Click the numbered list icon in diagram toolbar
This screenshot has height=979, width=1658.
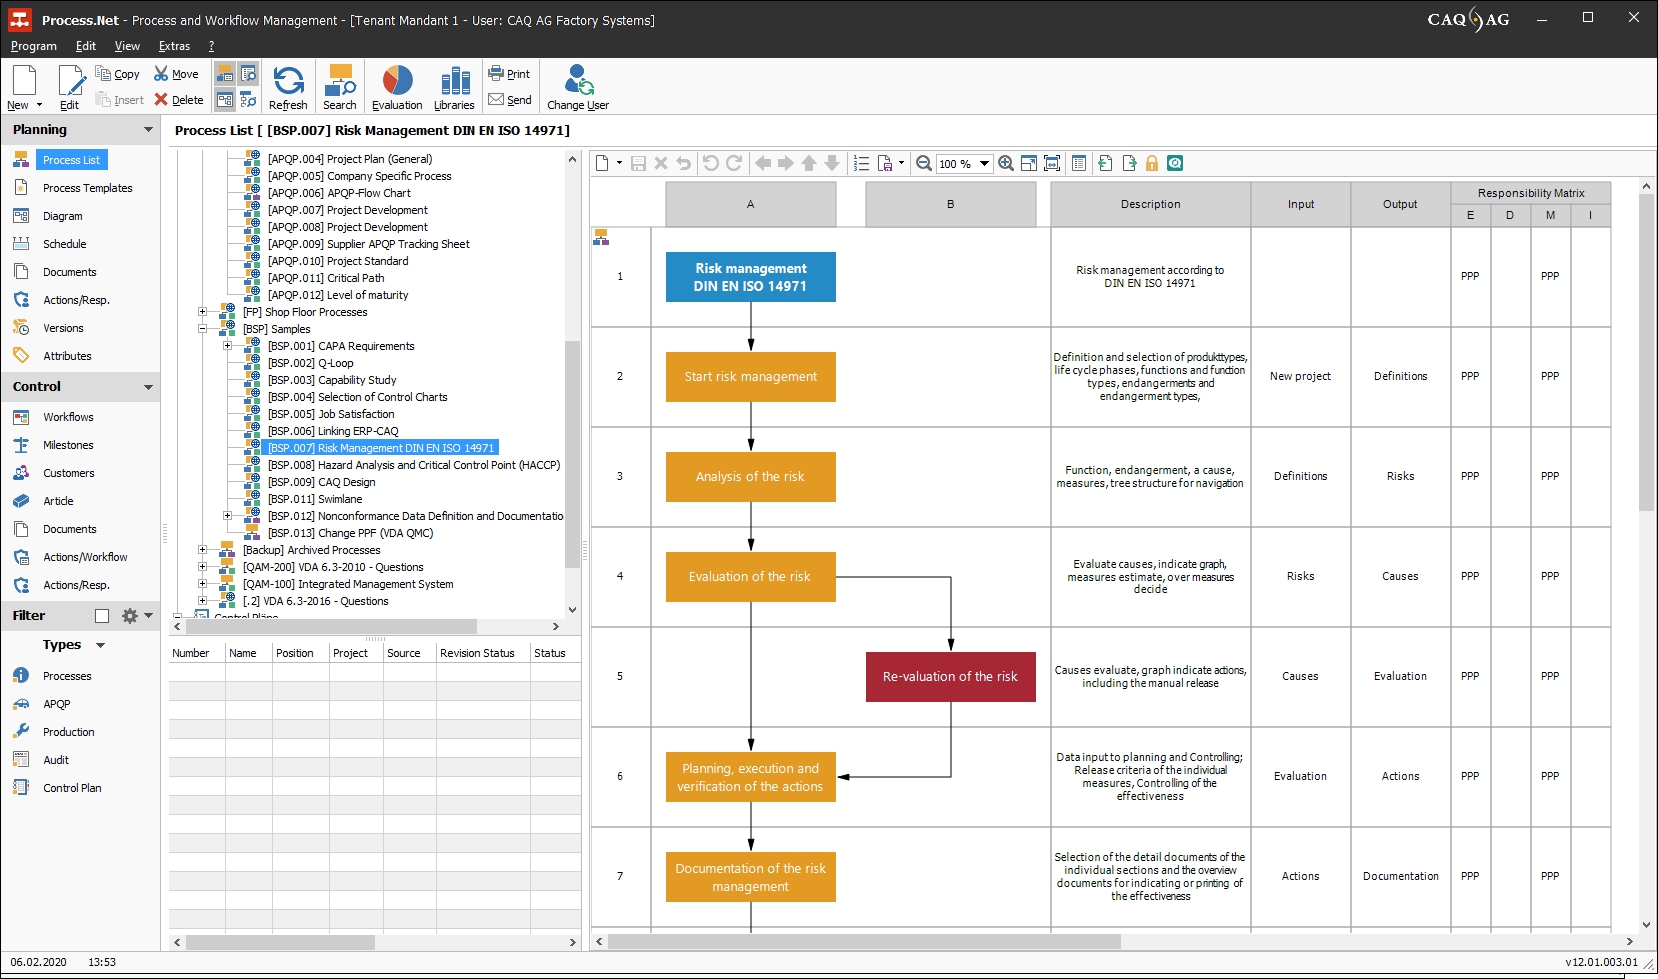(861, 163)
